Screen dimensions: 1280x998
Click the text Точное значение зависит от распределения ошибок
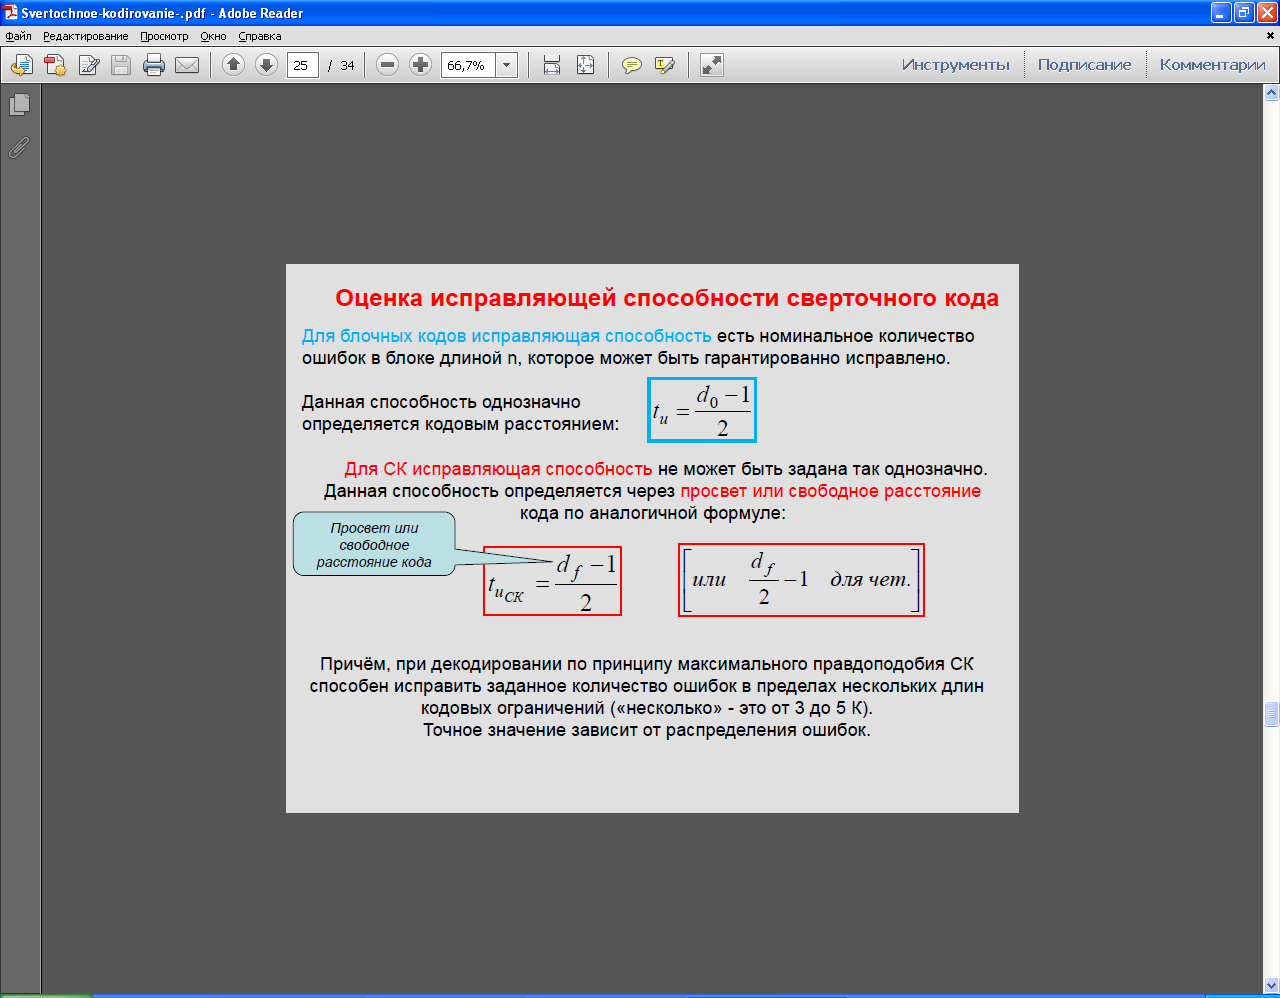[x=647, y=730]
